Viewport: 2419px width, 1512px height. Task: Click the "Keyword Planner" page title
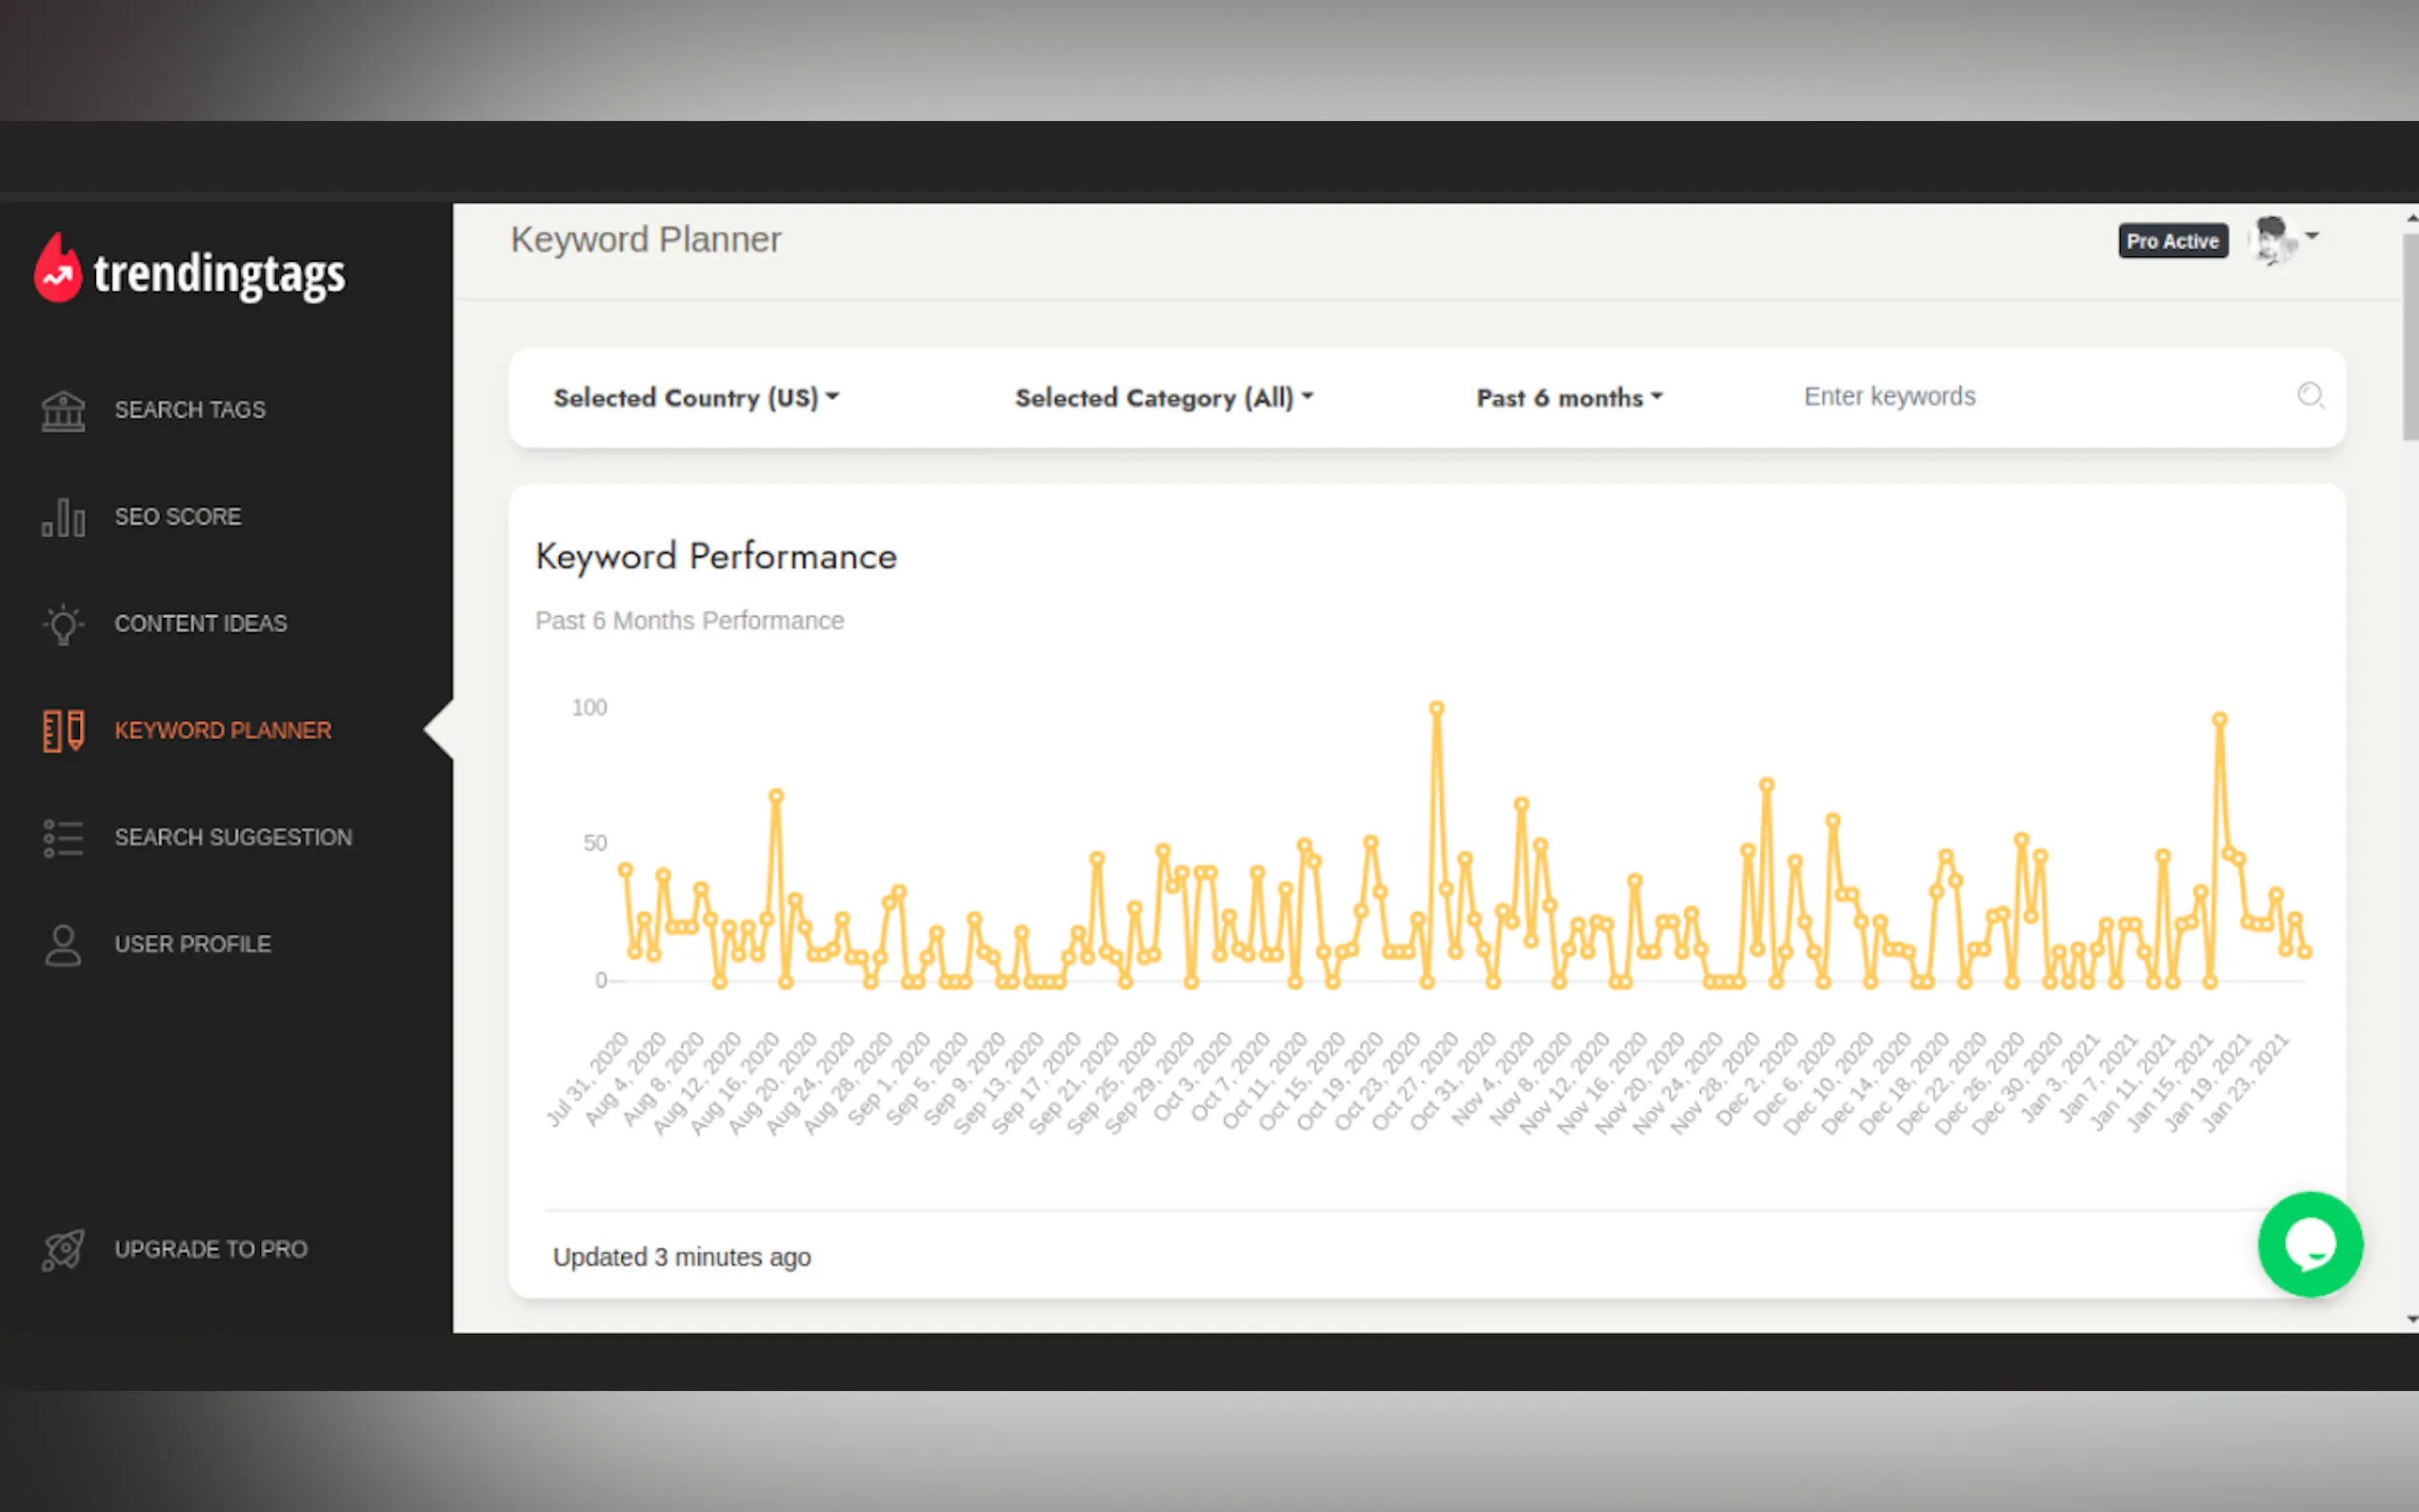[x=646, y=240]
